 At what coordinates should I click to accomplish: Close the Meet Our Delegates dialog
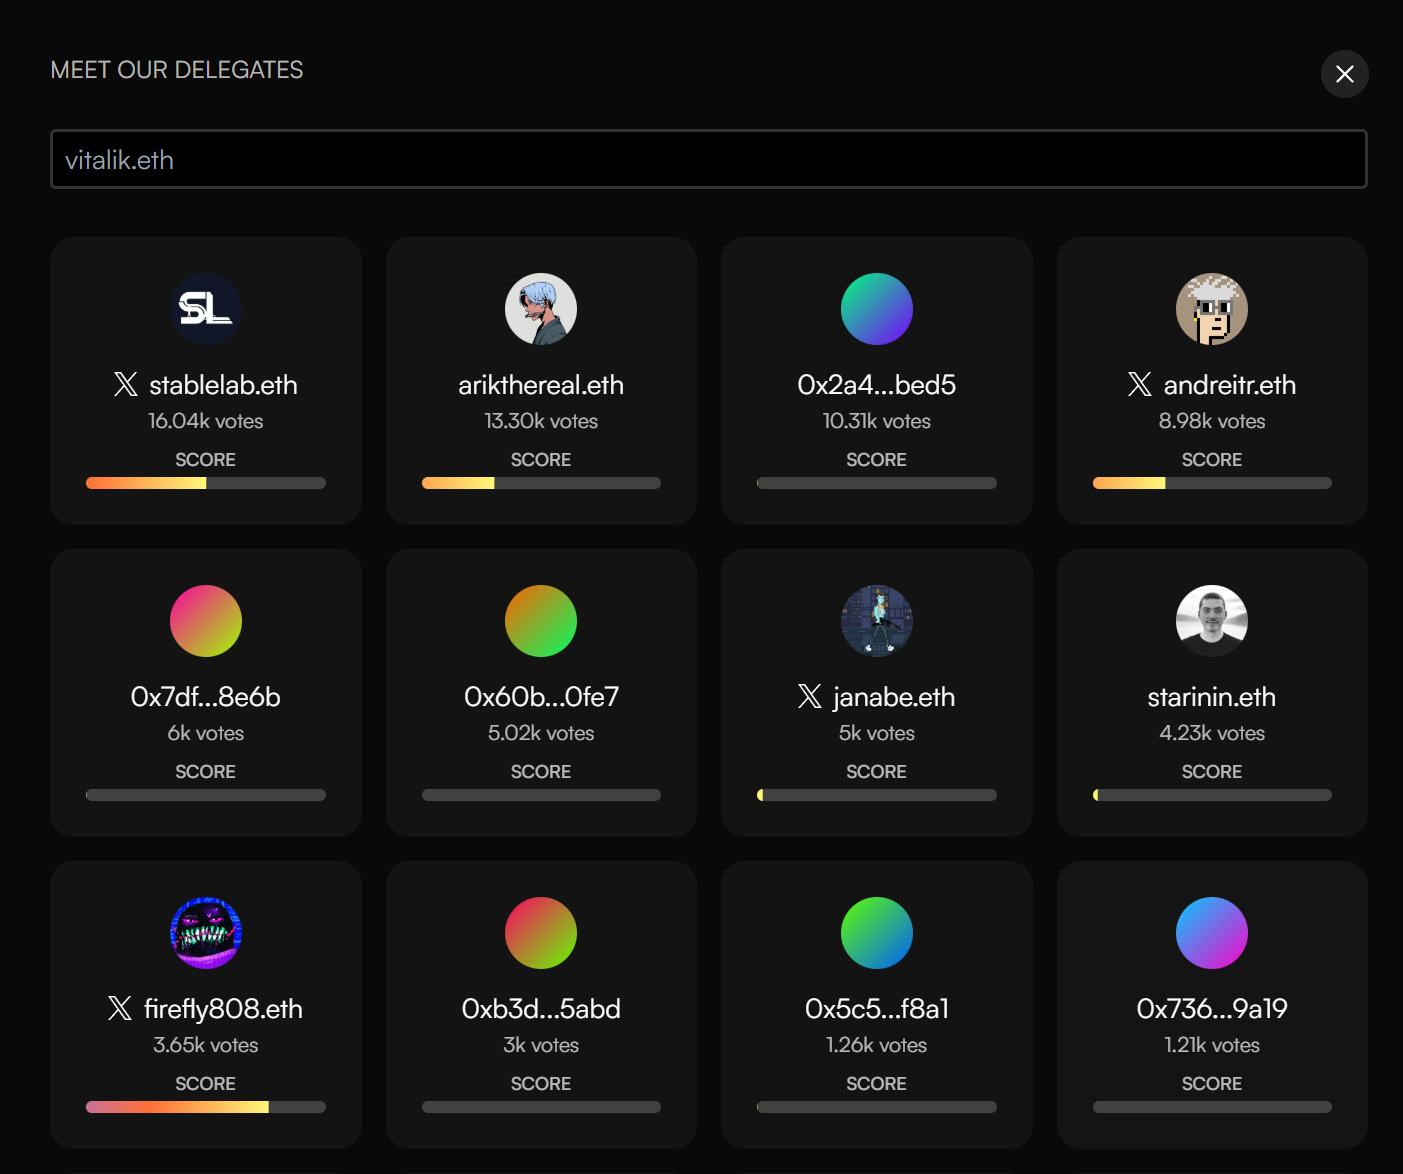pyautogui.click(x=1345, y=74)
